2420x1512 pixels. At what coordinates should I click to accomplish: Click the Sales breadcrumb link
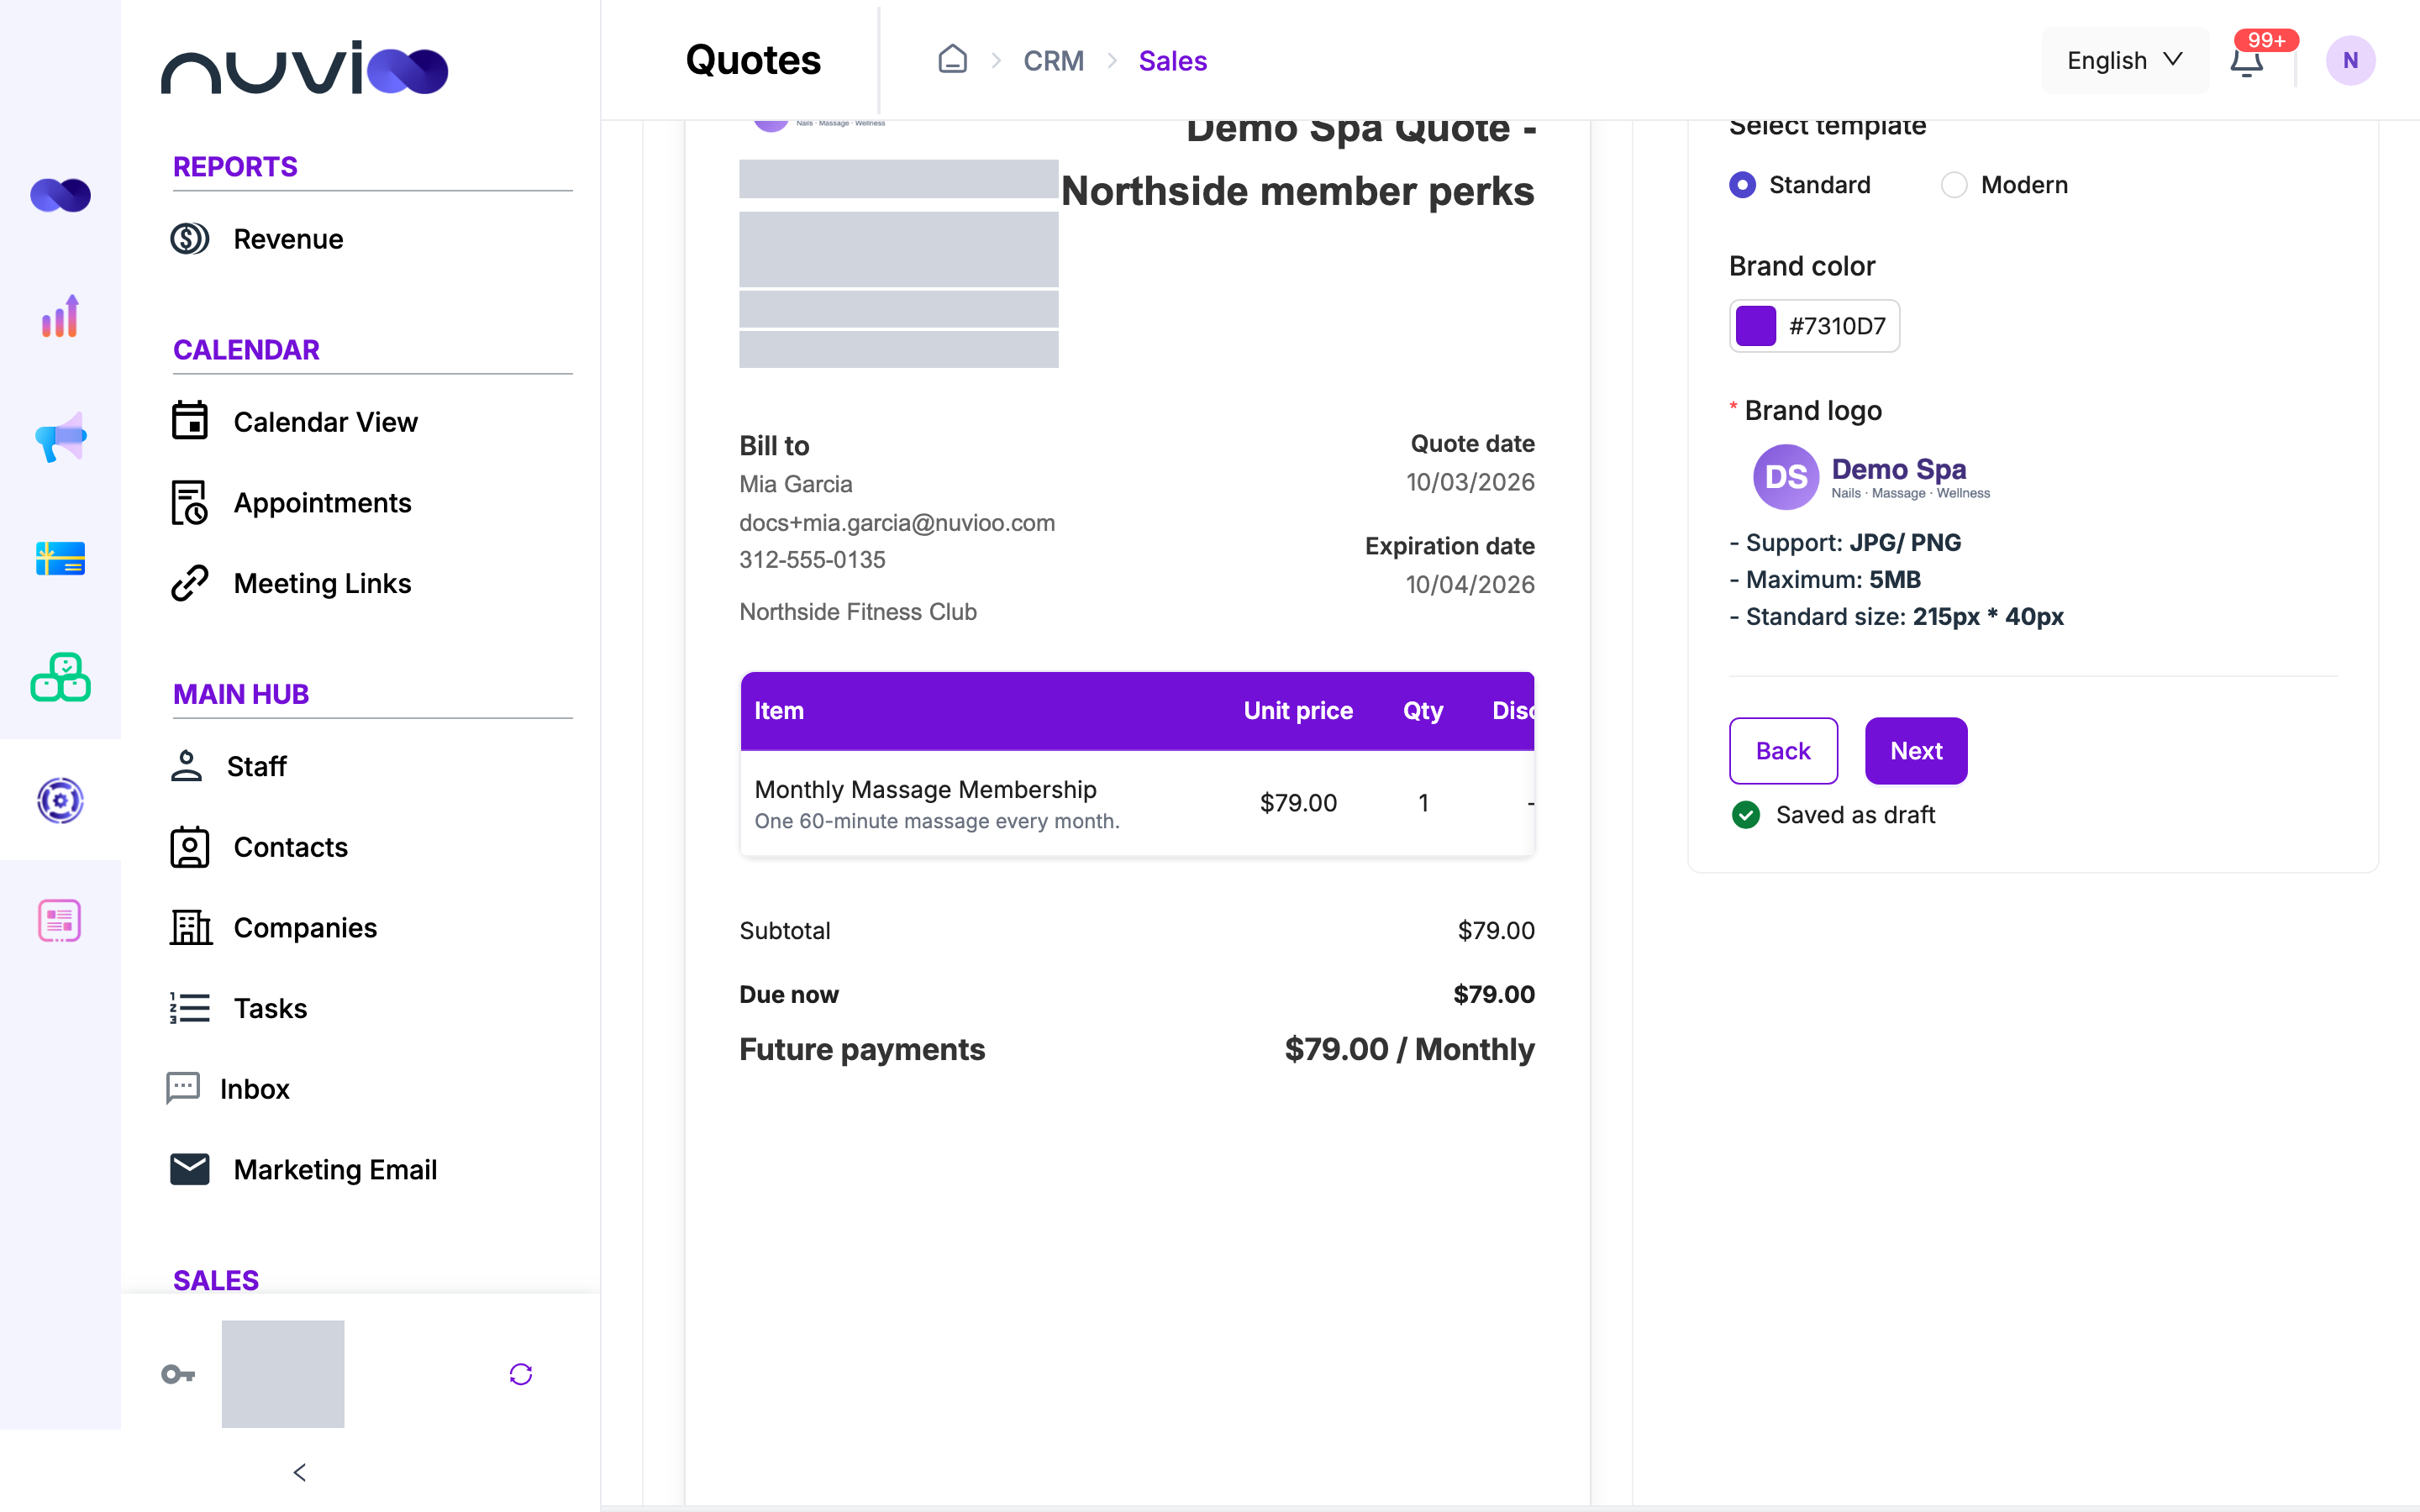(x=1172, y=61)
